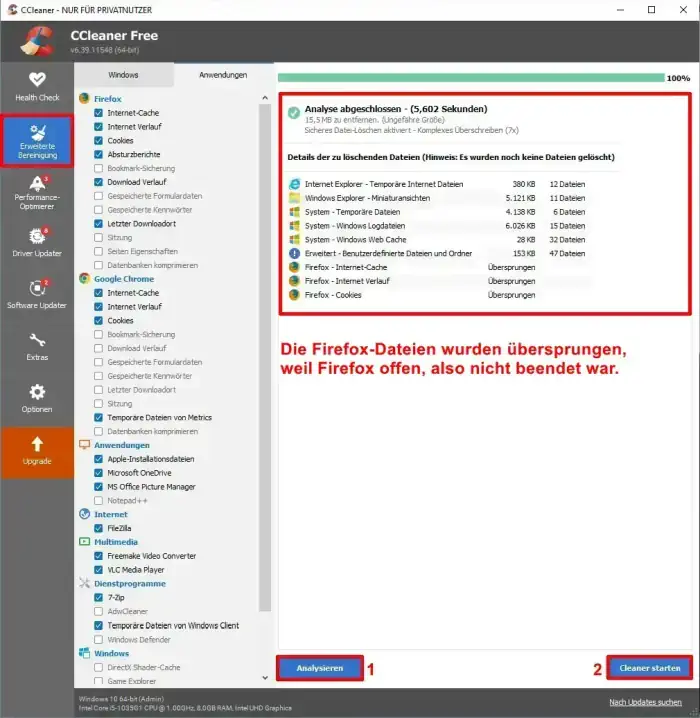Click the Cleaner starten button
Viewport: 700px width, 718px height.
pyautogui.click(x=650, y=668)
